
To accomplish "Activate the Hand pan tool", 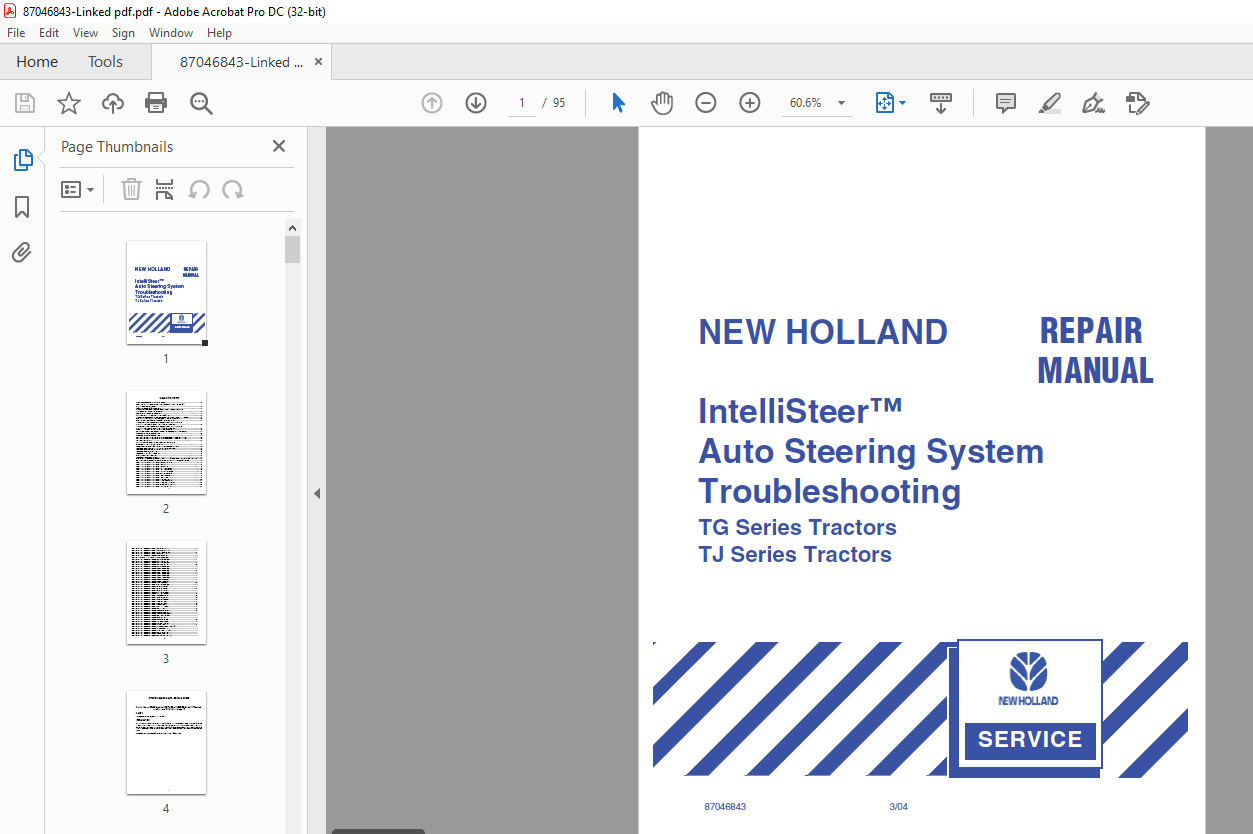I will point(662,103).
